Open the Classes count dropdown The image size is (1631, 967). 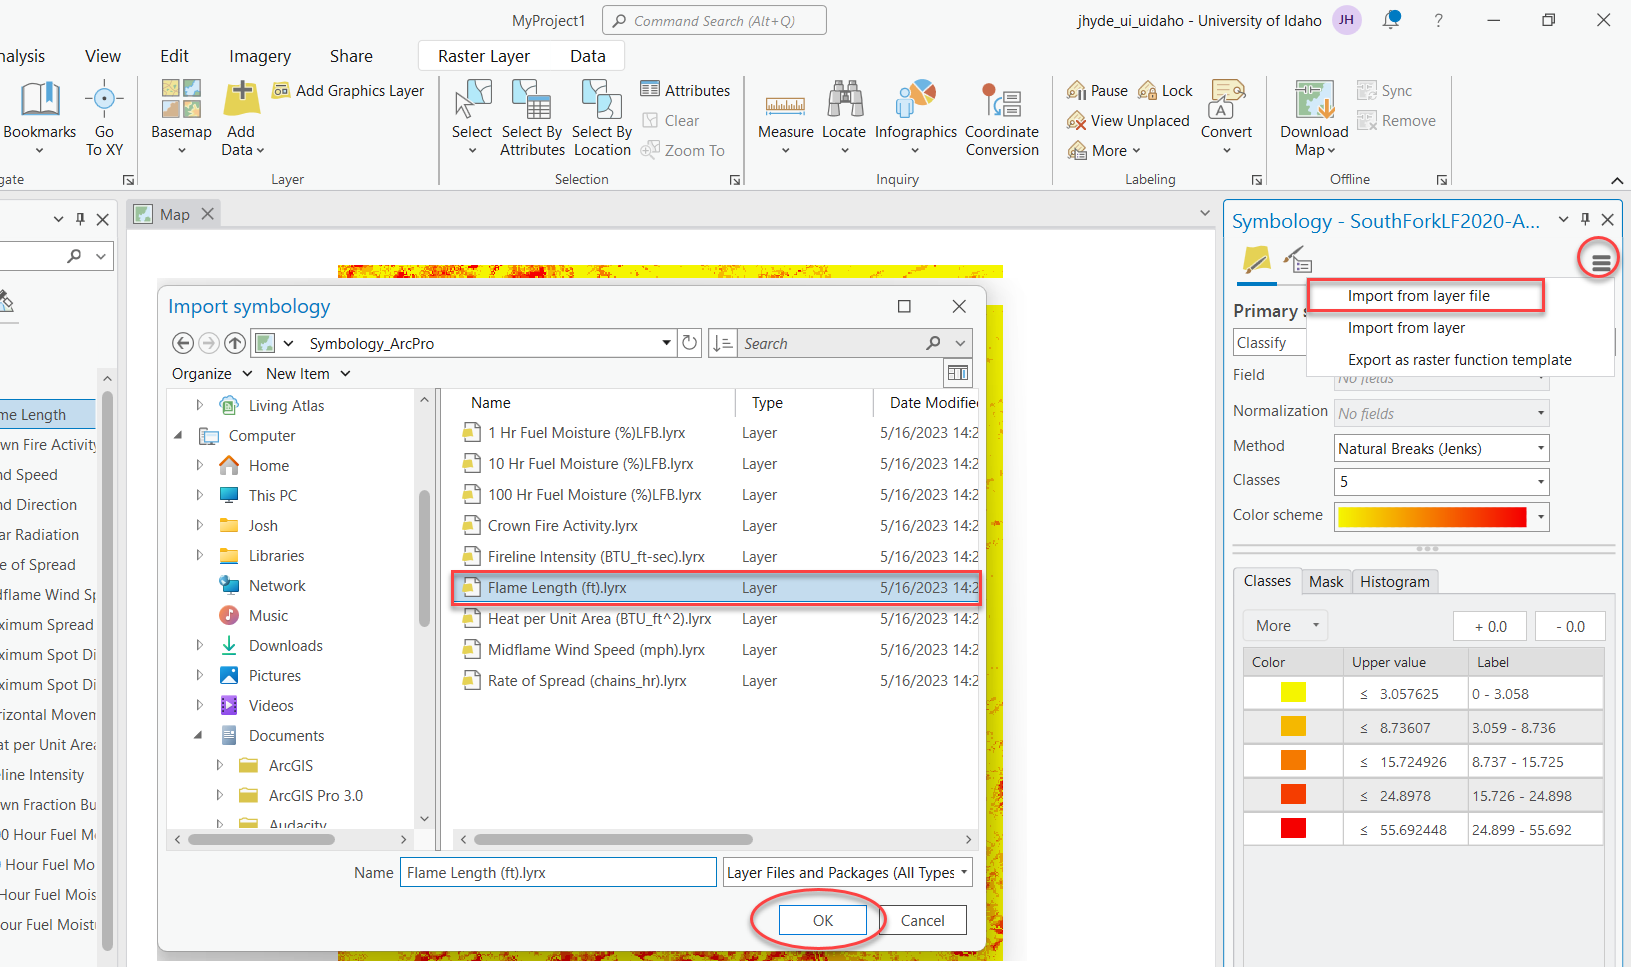(1442, 481)
